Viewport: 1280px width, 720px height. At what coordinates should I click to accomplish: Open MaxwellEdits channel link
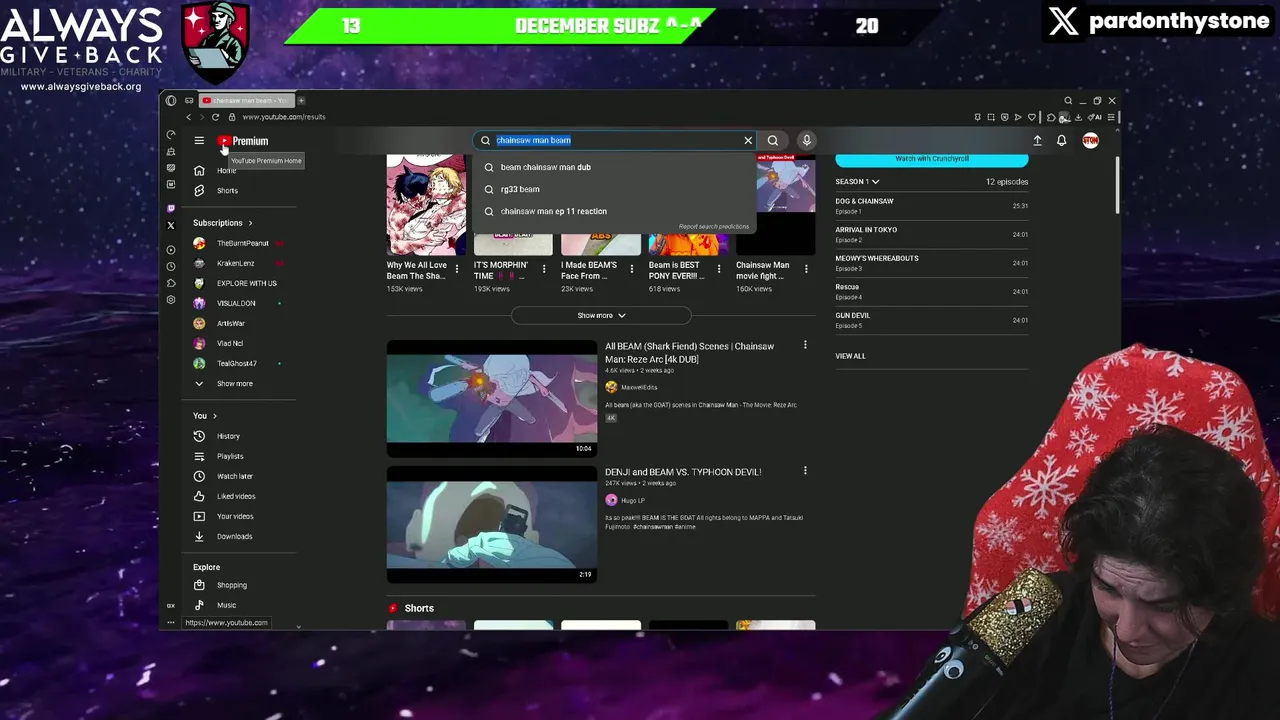(x=639, y=387)
